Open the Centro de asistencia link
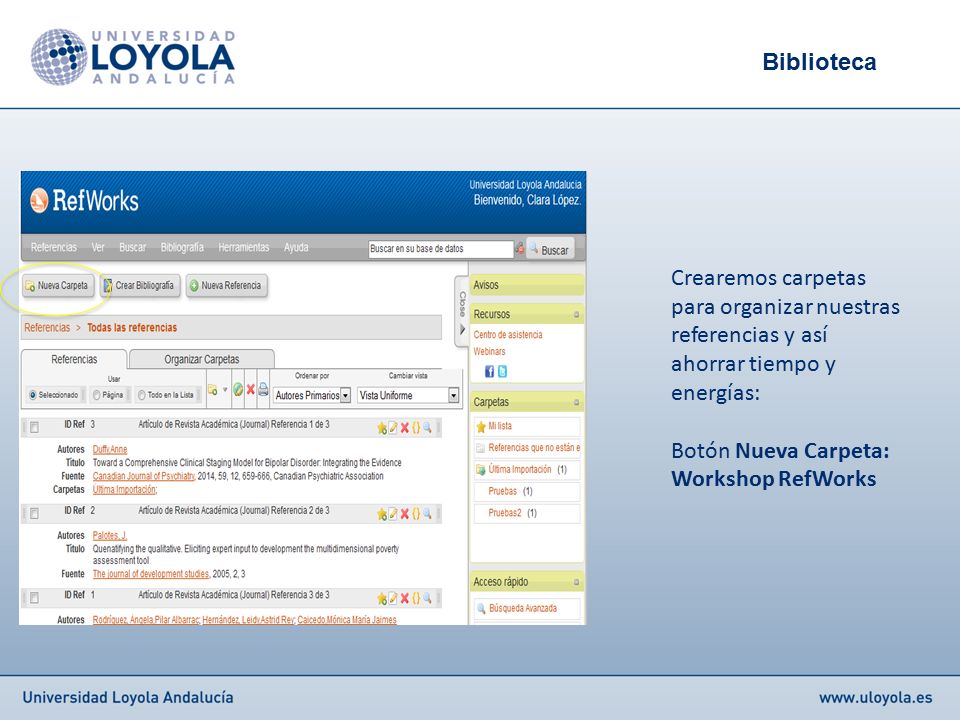The image size is (960, 720). (x=508, y=335)
